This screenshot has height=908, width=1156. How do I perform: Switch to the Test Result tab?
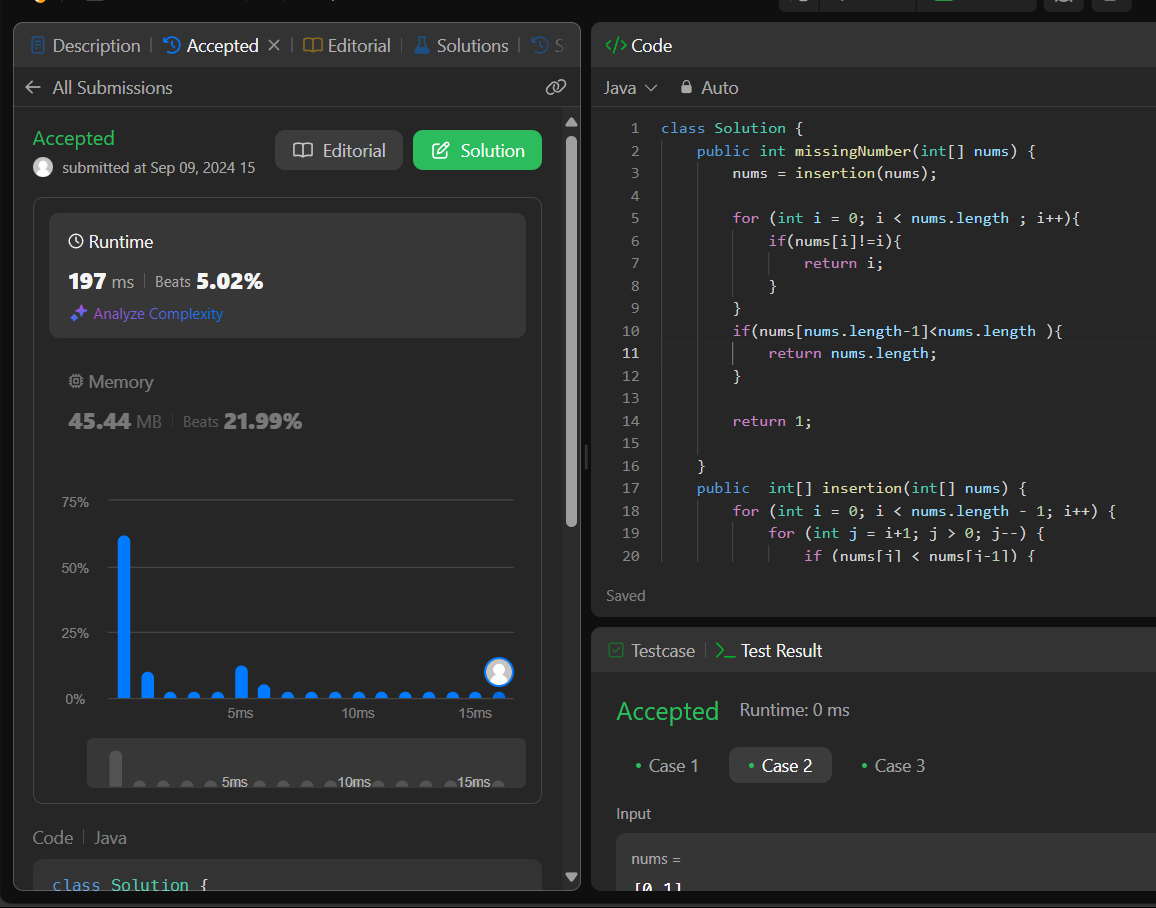769,651
